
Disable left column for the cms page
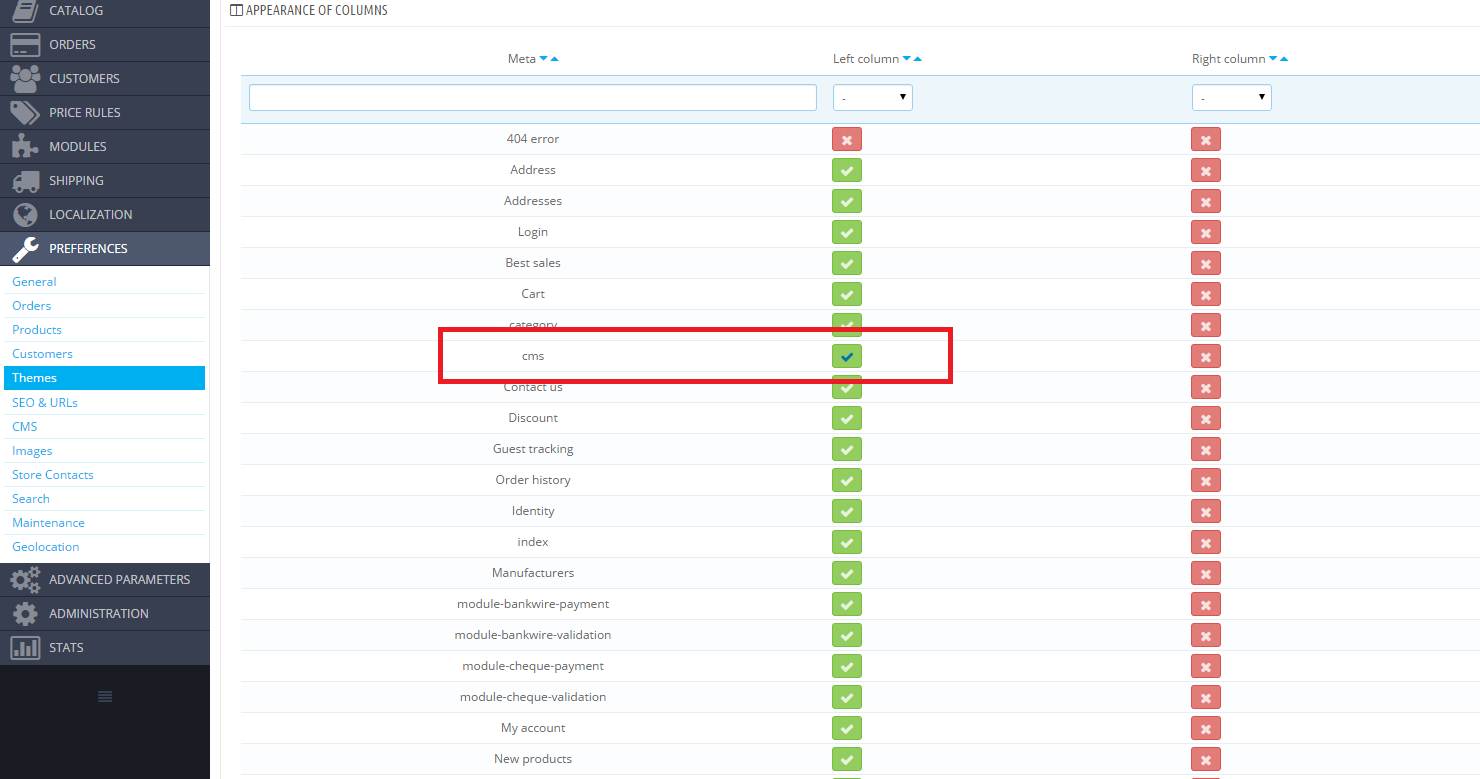coord(846,356)
